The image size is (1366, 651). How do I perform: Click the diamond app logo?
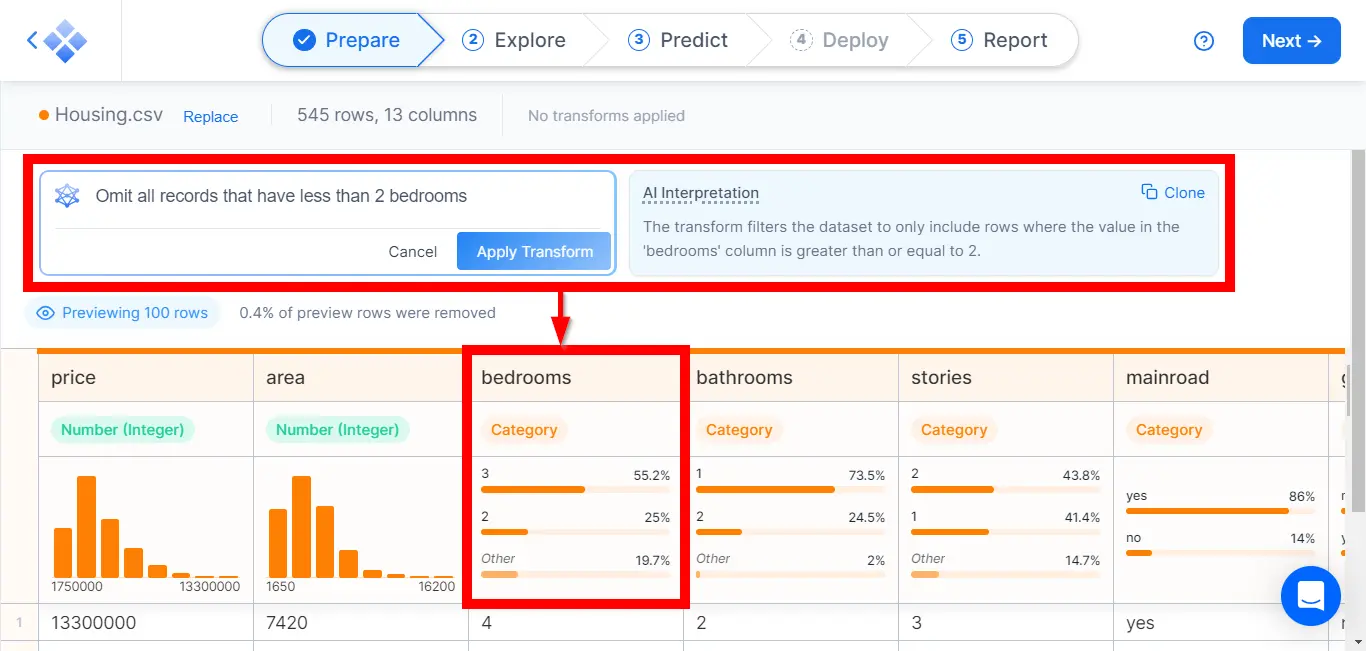(65, 41)
